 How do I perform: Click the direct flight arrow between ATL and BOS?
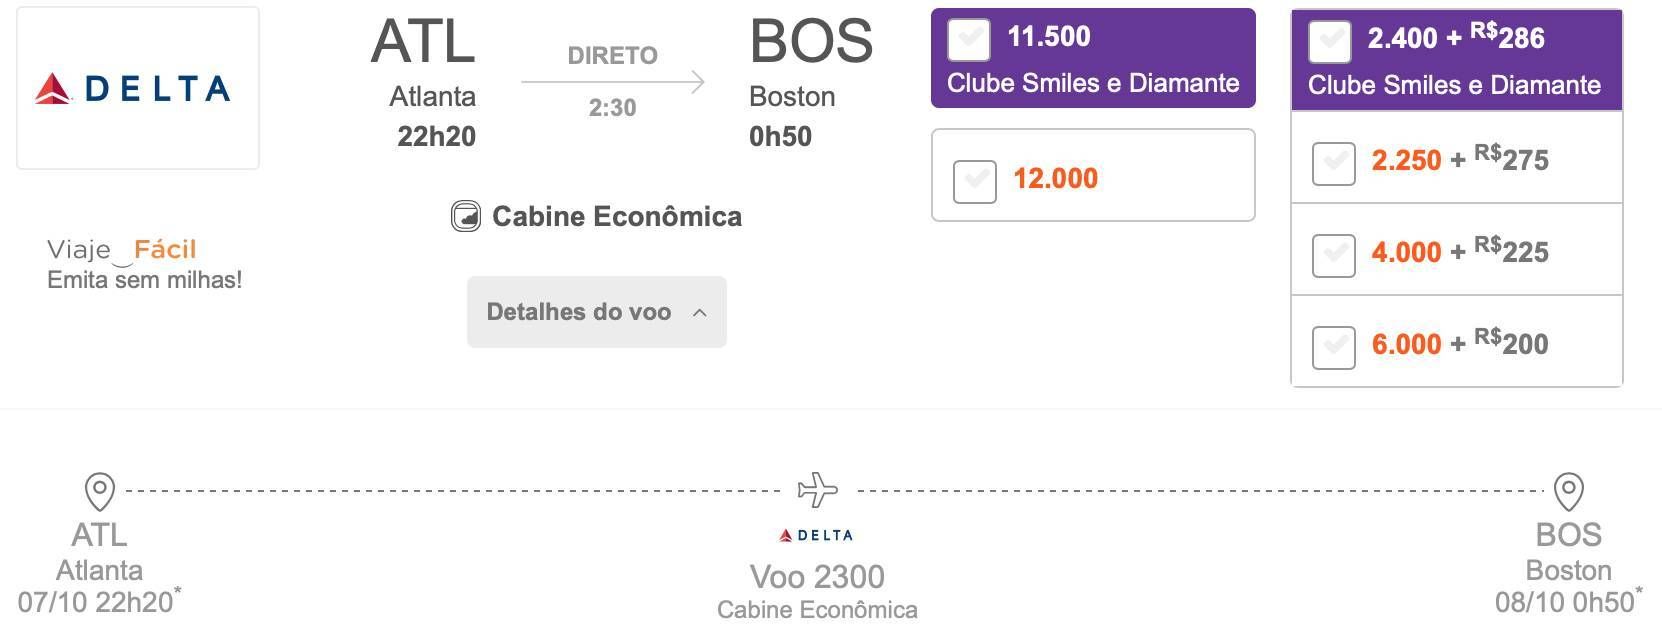[613, 82]
